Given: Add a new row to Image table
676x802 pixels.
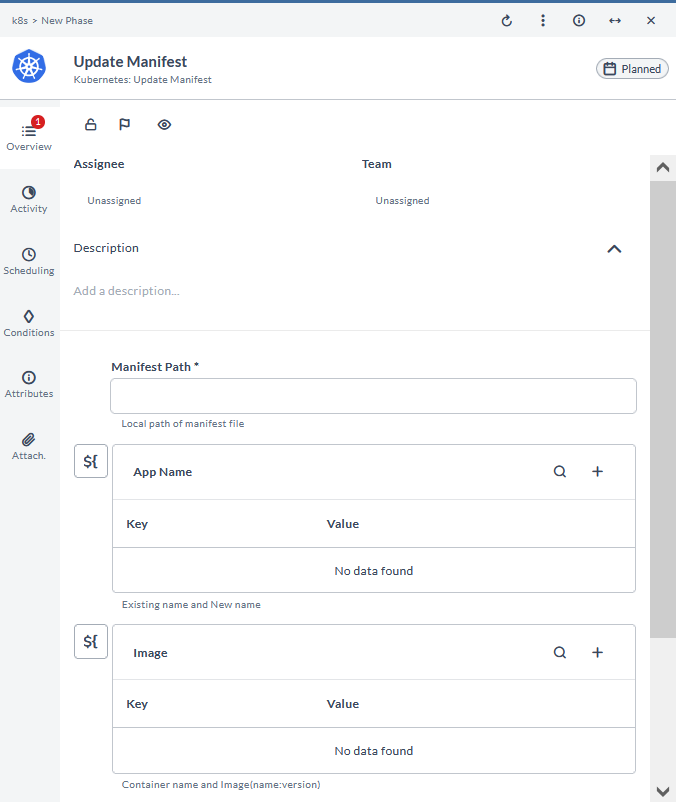Looking at the screenshot, I should [x=598, y=652].
